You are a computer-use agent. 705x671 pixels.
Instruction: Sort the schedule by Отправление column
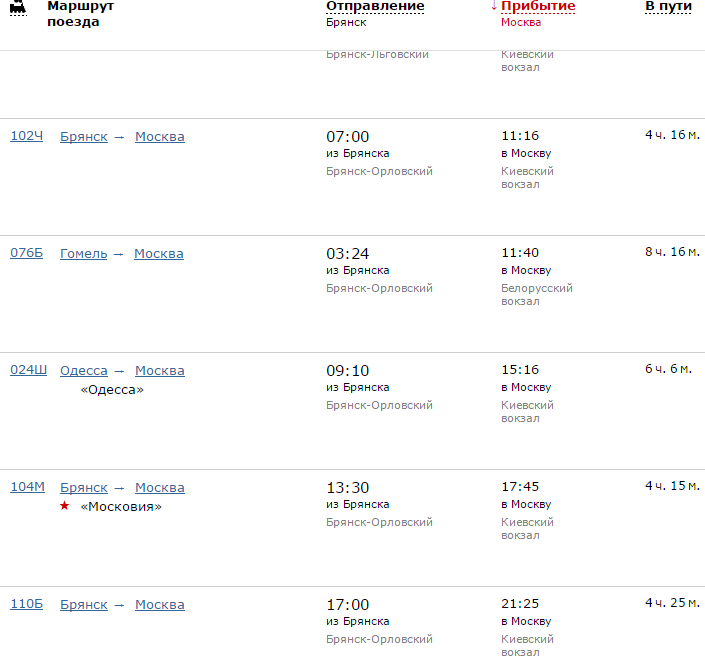pos(375,6)
